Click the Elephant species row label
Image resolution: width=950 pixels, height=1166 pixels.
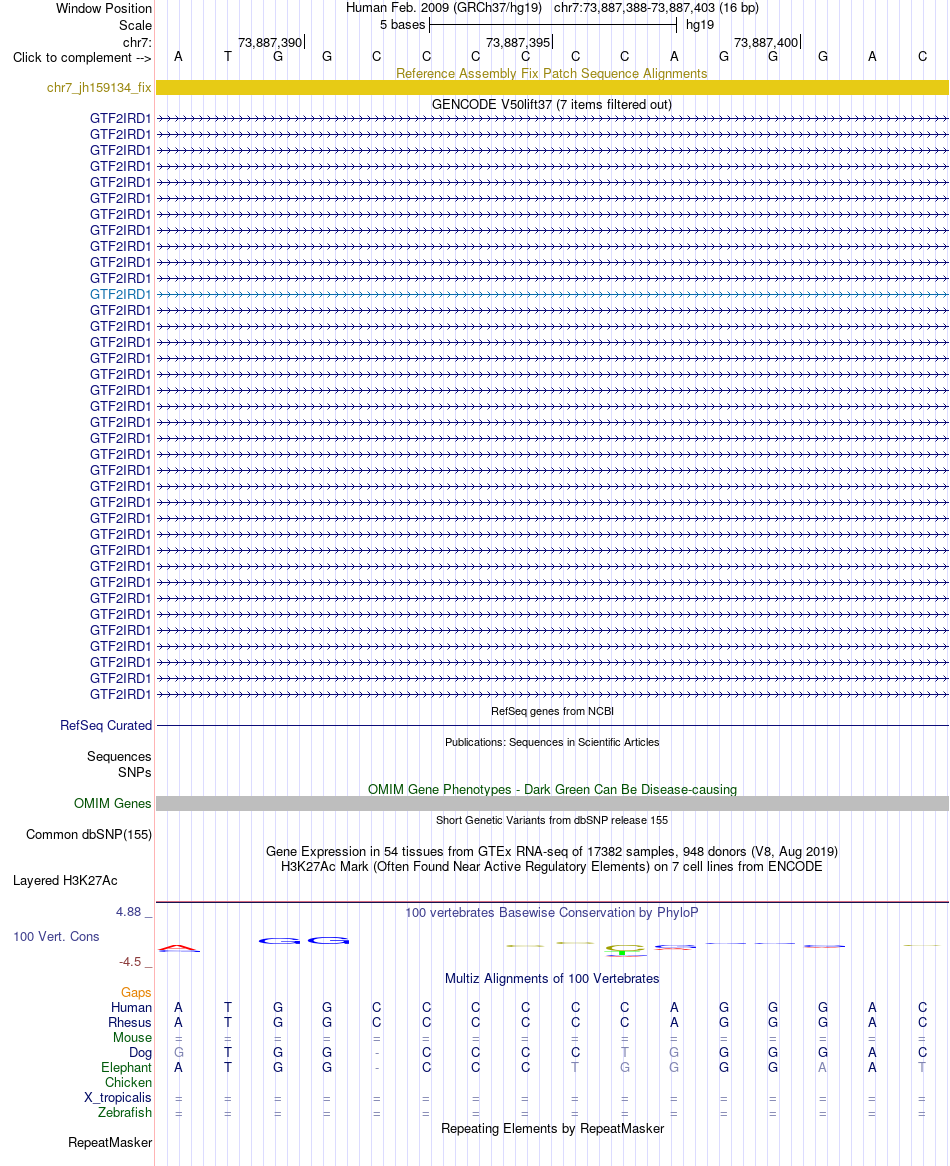click(126, 1068)
